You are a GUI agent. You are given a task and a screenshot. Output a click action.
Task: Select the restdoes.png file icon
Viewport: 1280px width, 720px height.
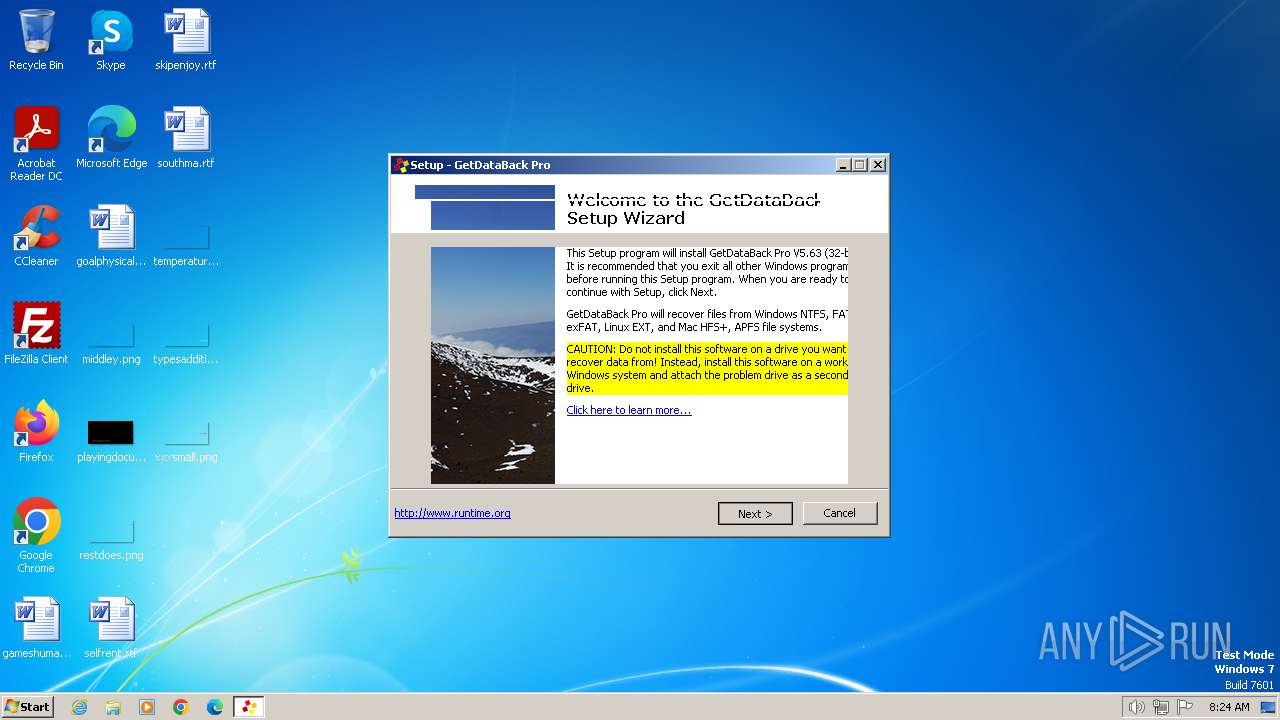coord(111,540)
